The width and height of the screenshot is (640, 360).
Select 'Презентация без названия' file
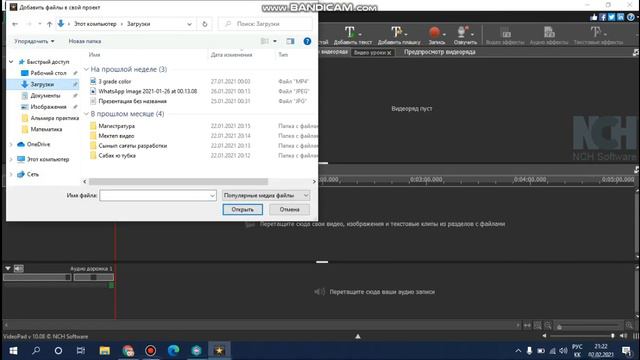click(132, 101)
